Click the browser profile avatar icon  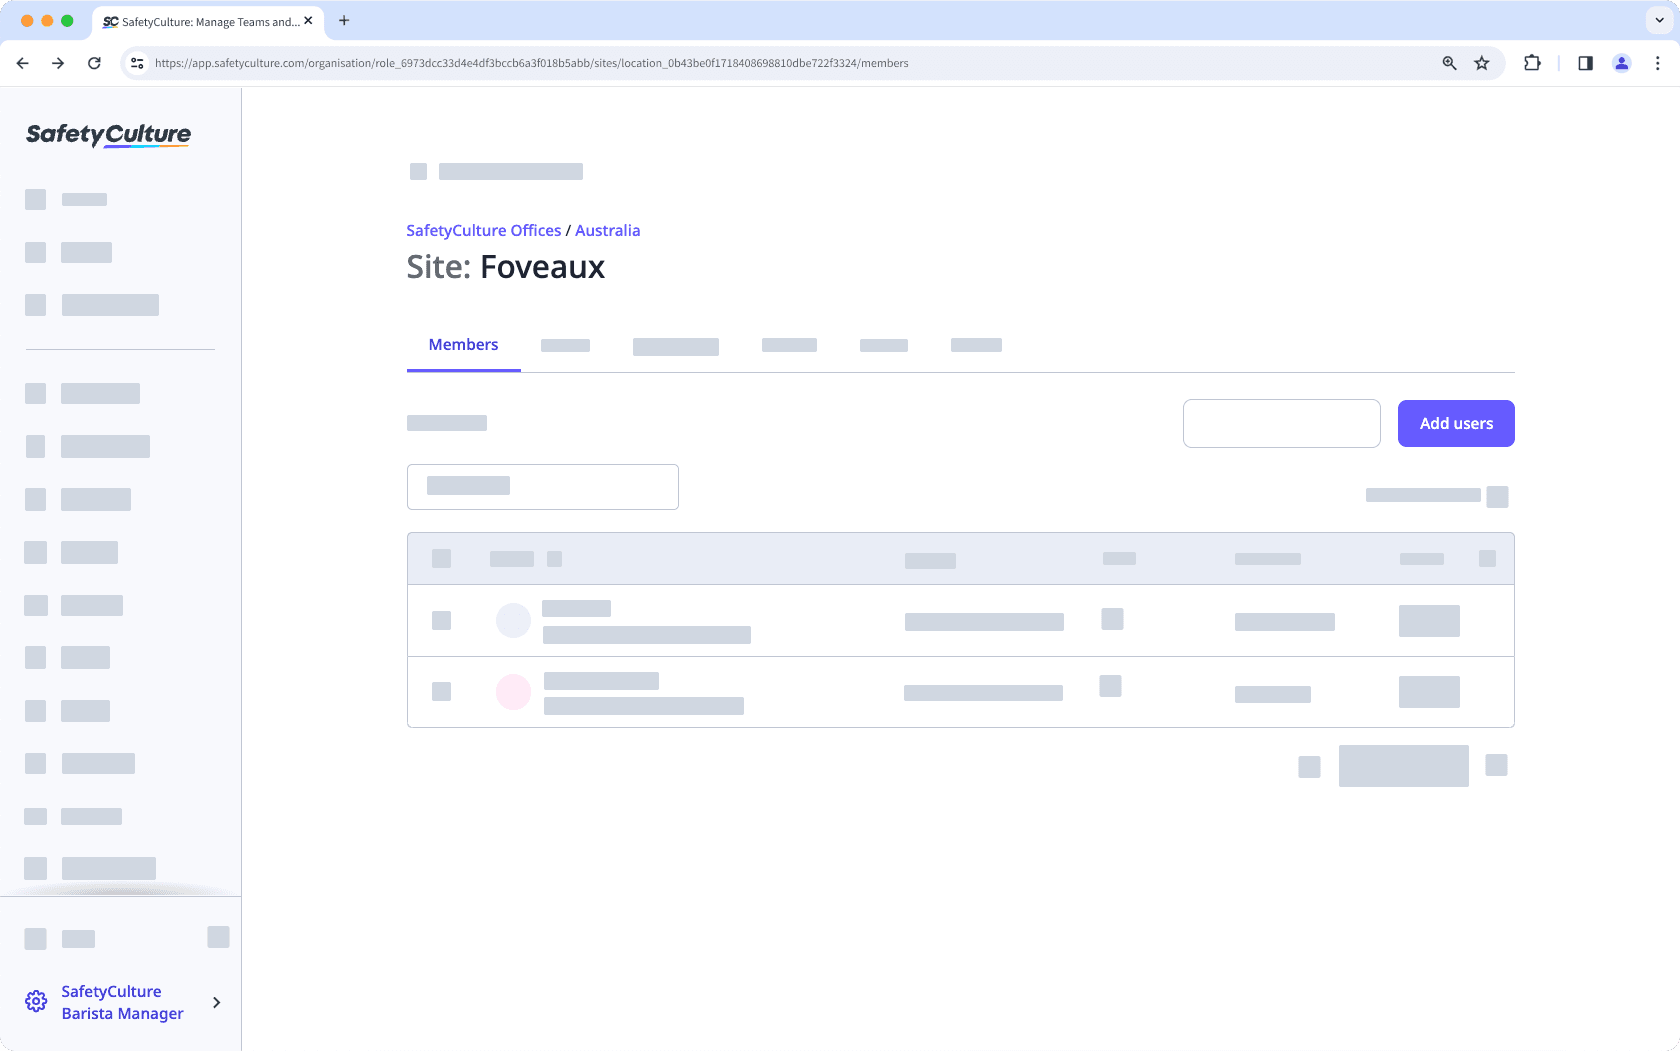pyautogui.click(x=1621, y=63)
